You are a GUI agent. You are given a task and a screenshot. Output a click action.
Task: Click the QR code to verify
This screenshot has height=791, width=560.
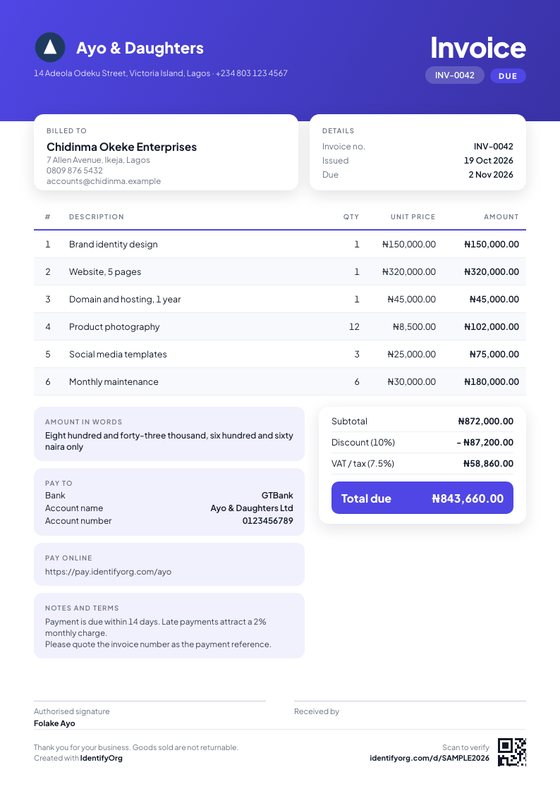512,752
